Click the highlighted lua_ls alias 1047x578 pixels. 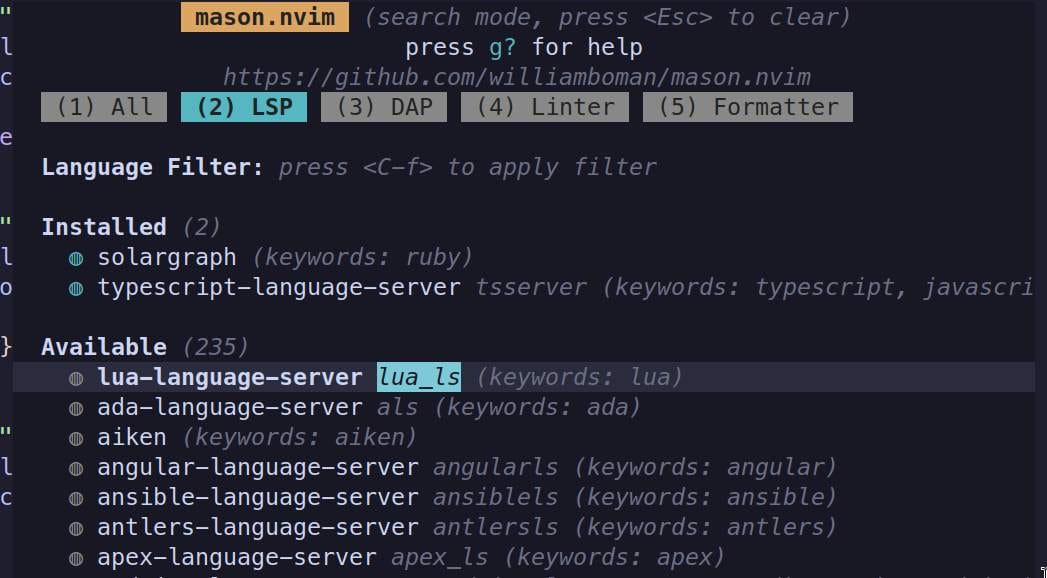tap(419, 378)
